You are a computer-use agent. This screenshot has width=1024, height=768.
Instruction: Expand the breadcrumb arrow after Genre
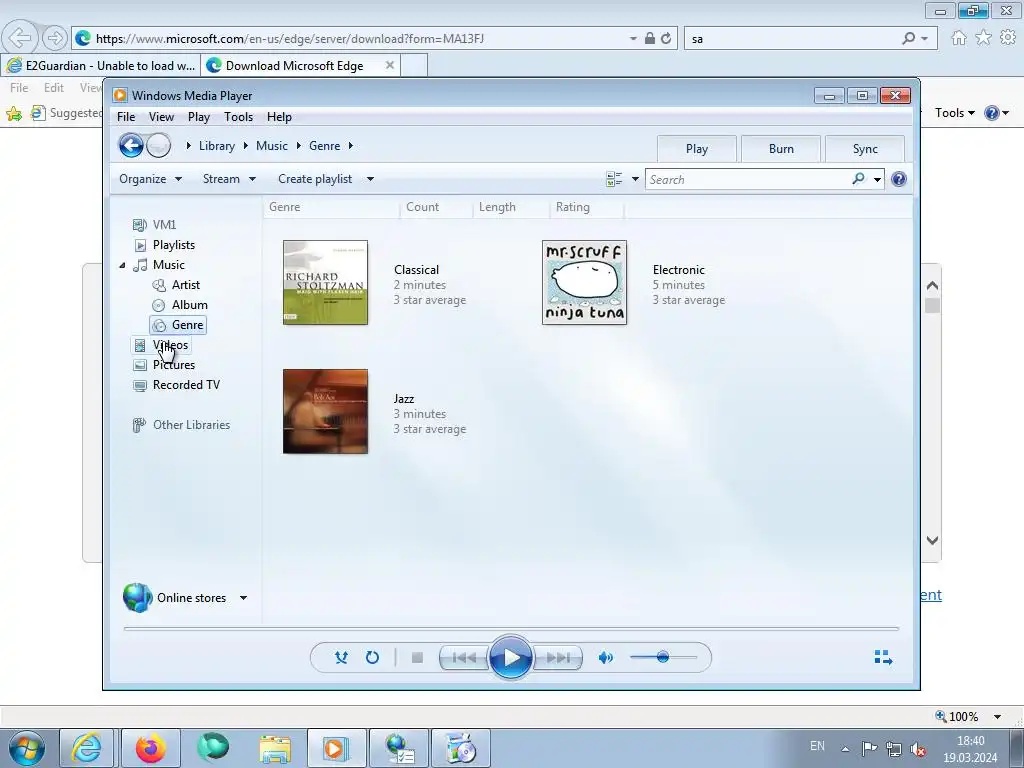[351, 146]
